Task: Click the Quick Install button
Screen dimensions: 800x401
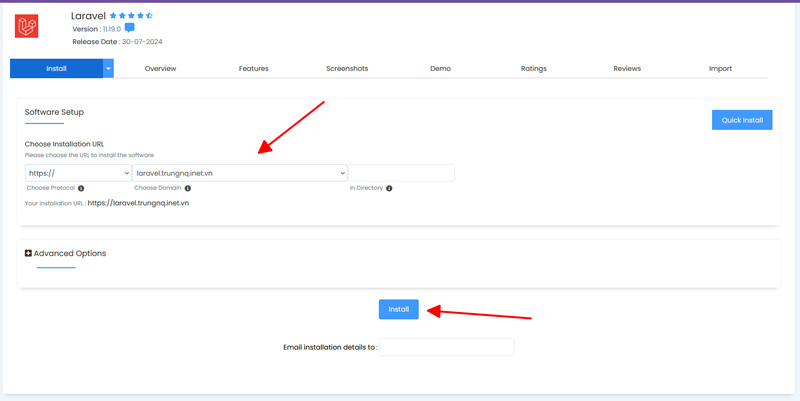Action: (x=742, y=120)
